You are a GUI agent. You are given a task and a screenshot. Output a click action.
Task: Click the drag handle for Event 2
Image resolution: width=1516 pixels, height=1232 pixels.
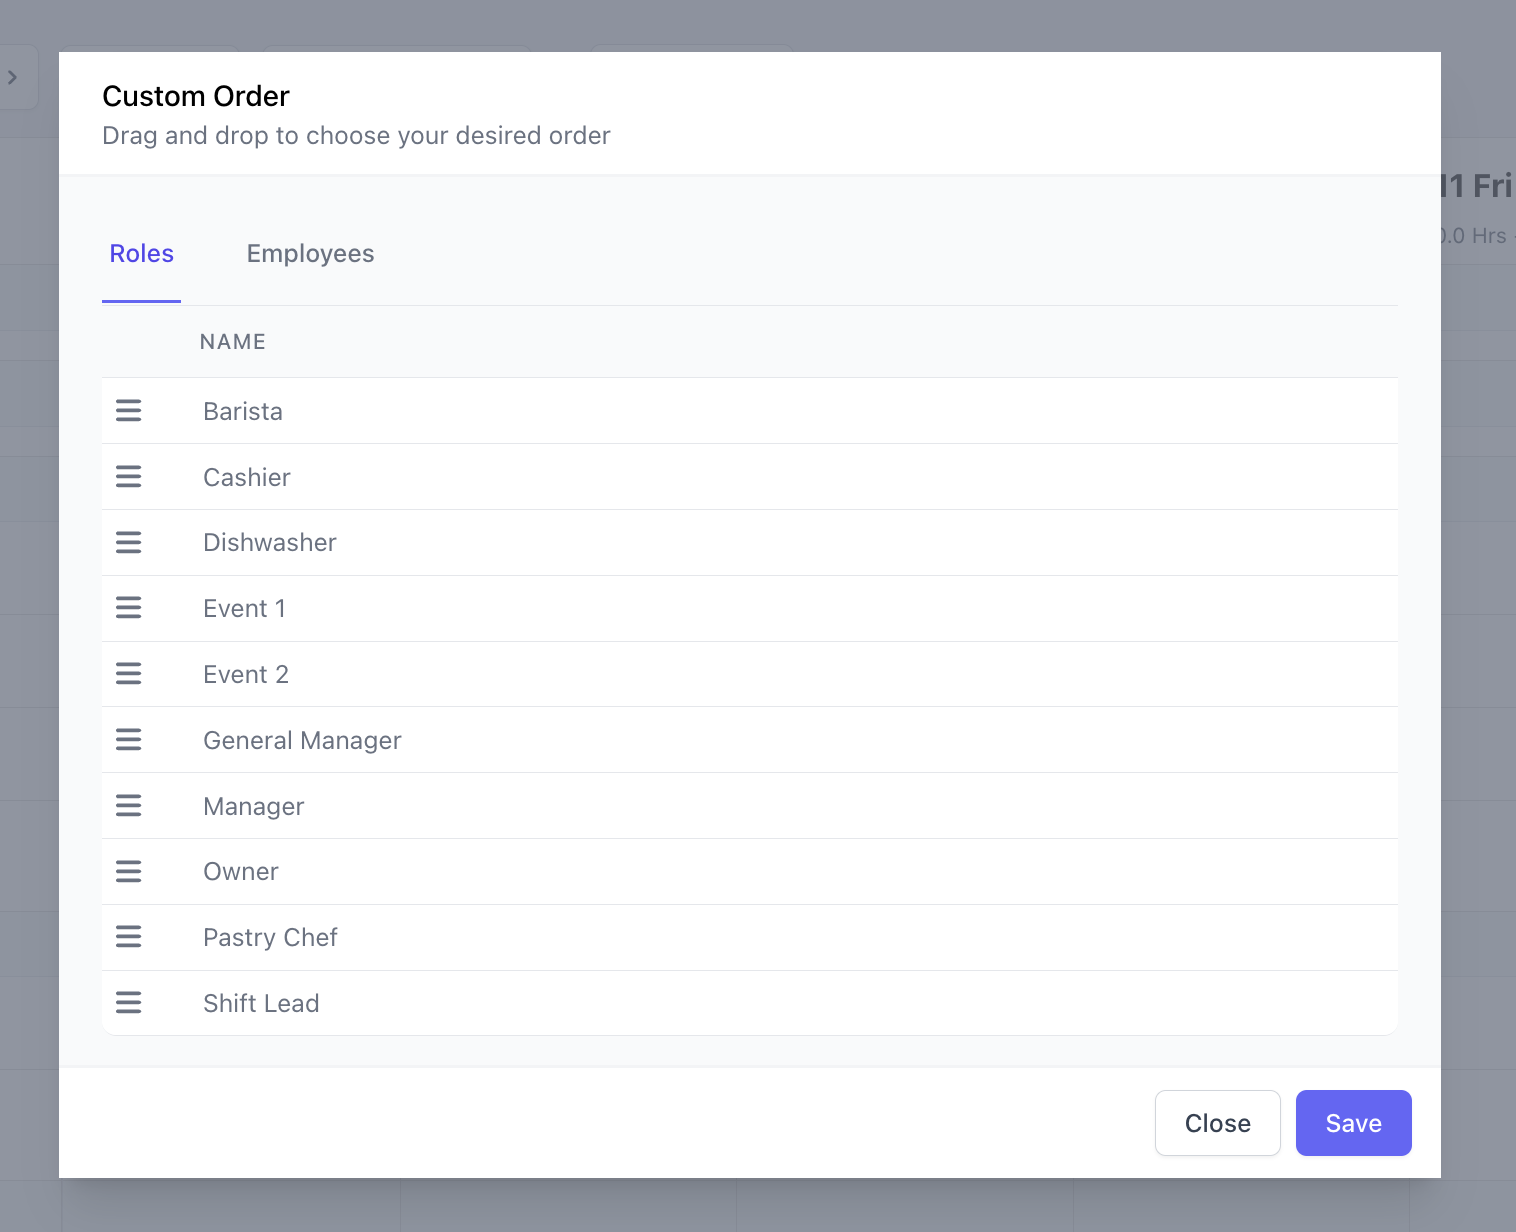tap(129, 674)
